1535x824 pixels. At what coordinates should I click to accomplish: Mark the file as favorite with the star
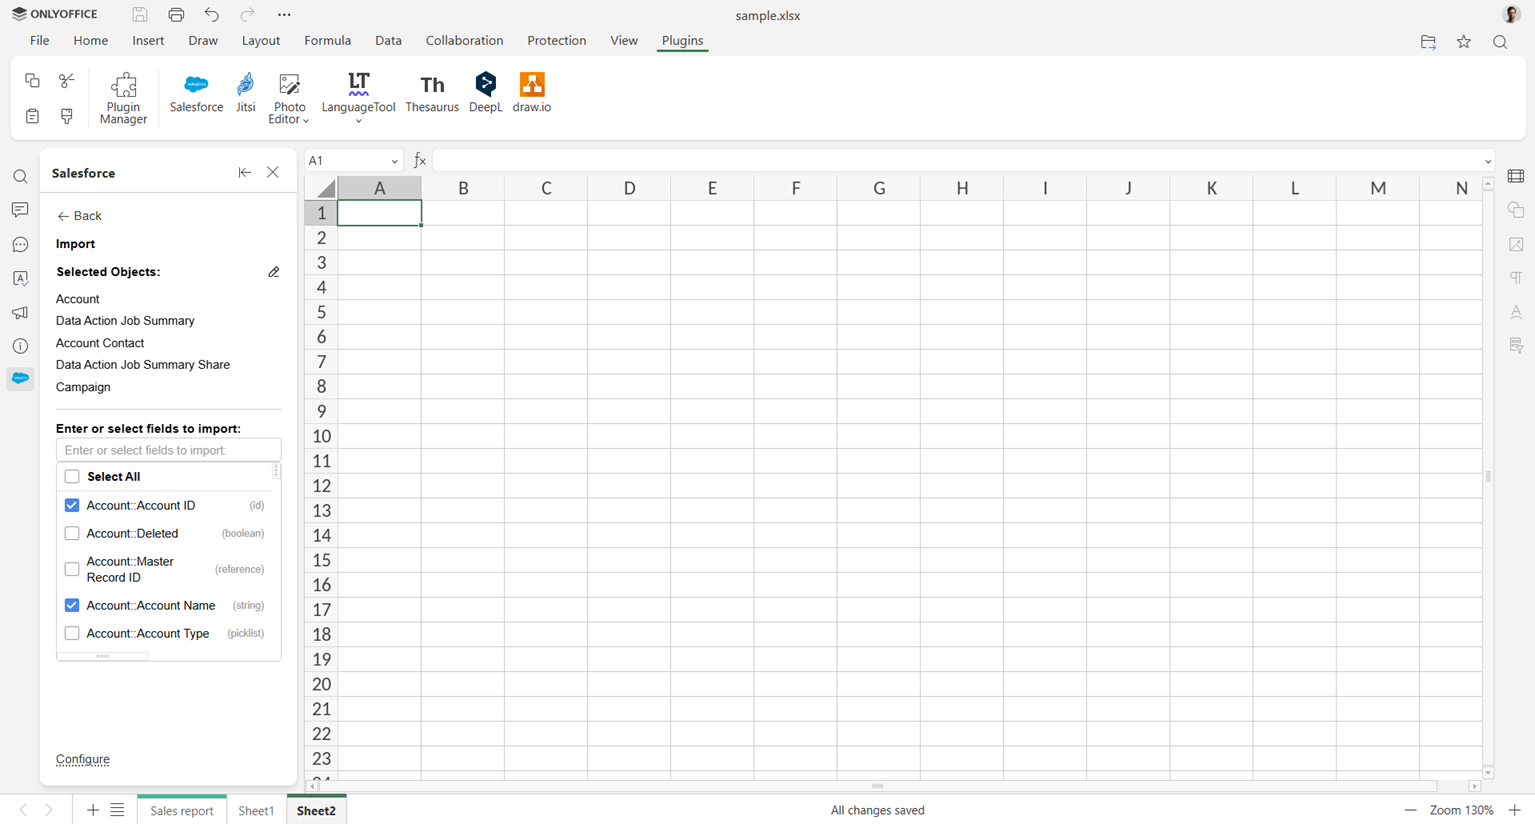click(x=1464, y=42)
